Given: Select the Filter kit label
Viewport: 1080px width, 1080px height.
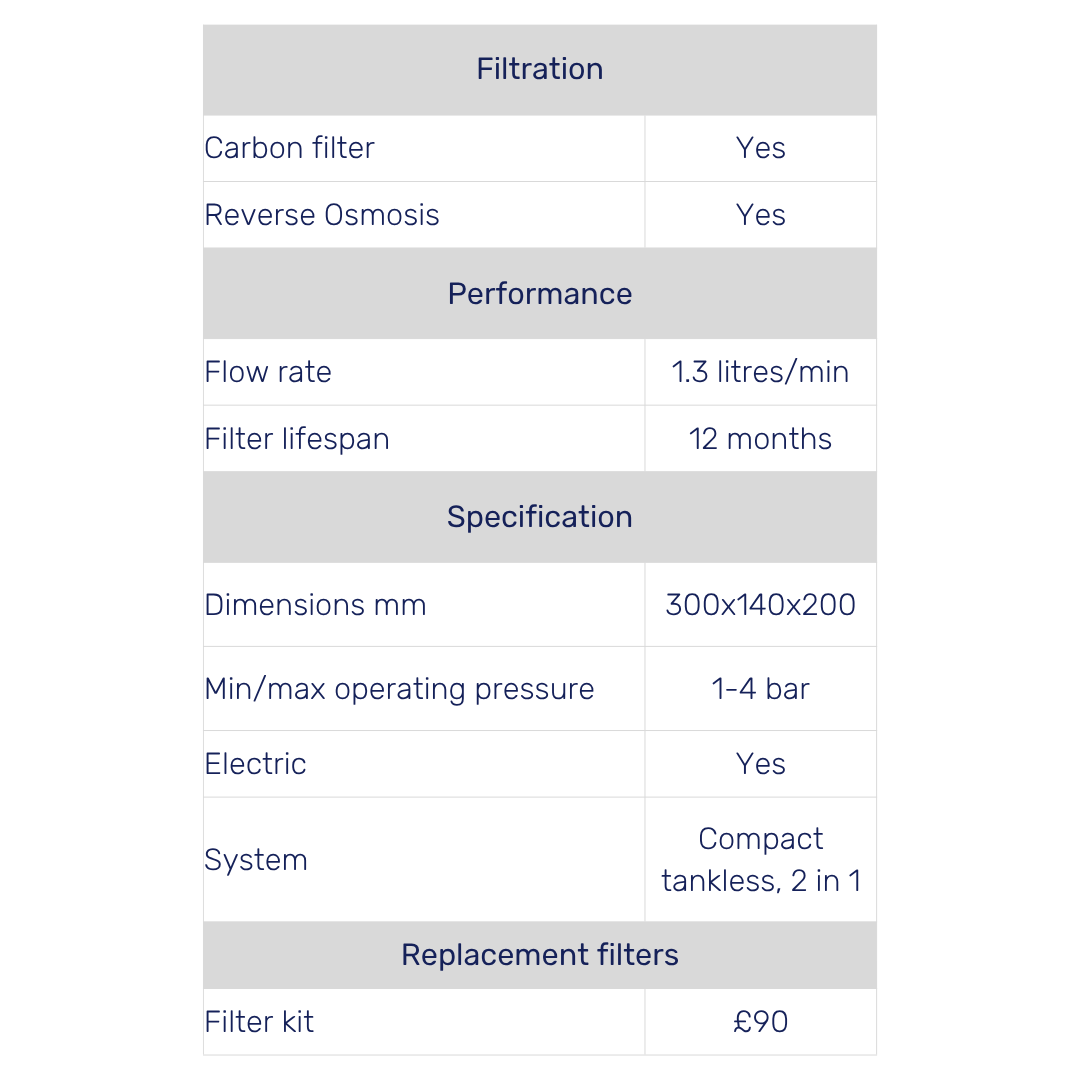Looking at the screenshot, I should (259, 1022).
